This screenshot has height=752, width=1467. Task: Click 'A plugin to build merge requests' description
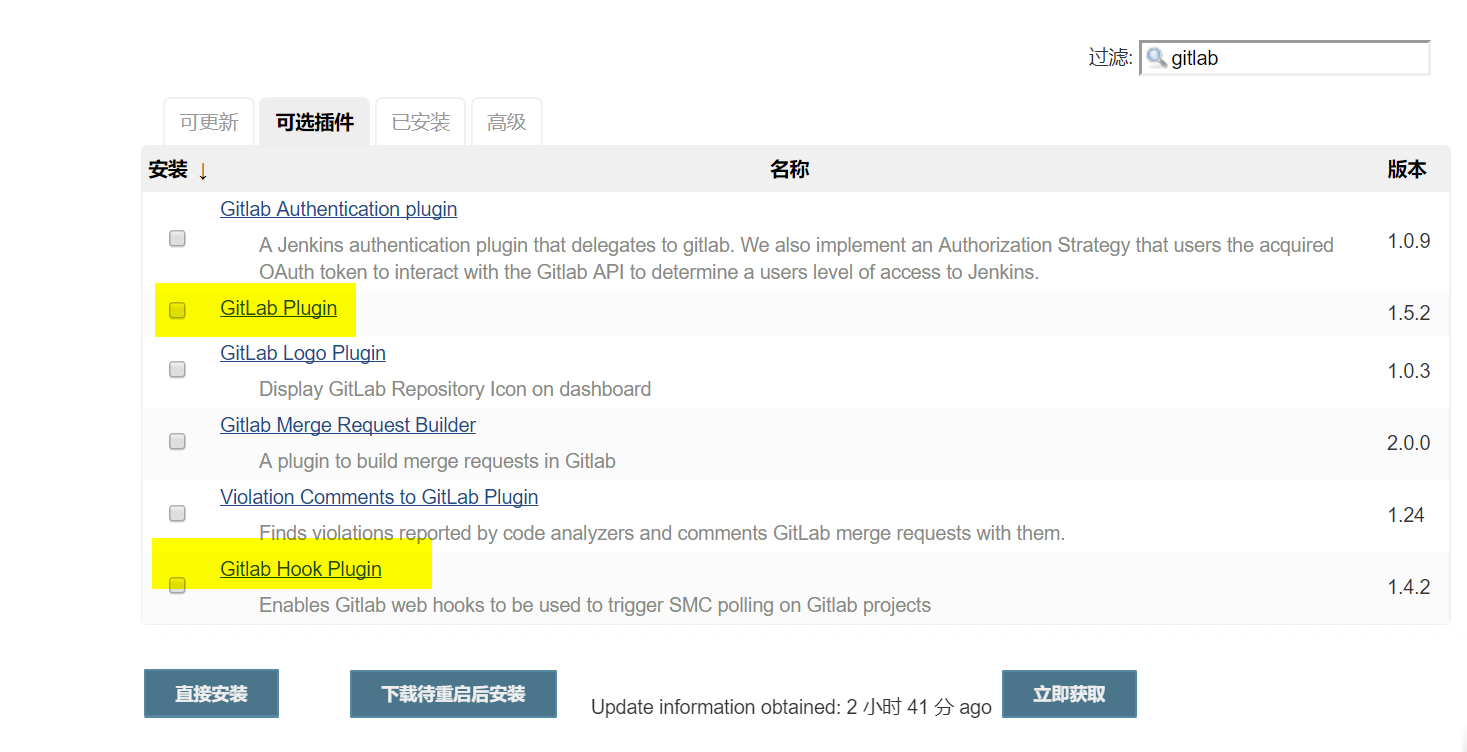point(437,461)
